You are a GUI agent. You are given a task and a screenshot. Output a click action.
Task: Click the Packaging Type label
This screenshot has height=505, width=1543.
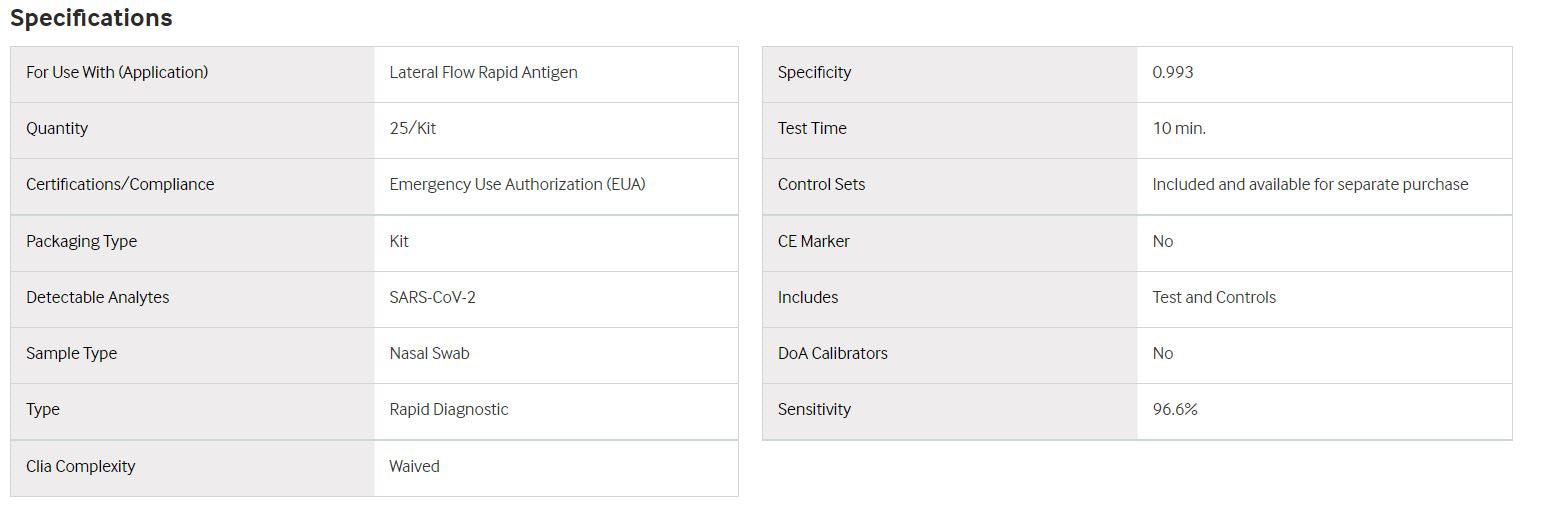click(81, 241)
